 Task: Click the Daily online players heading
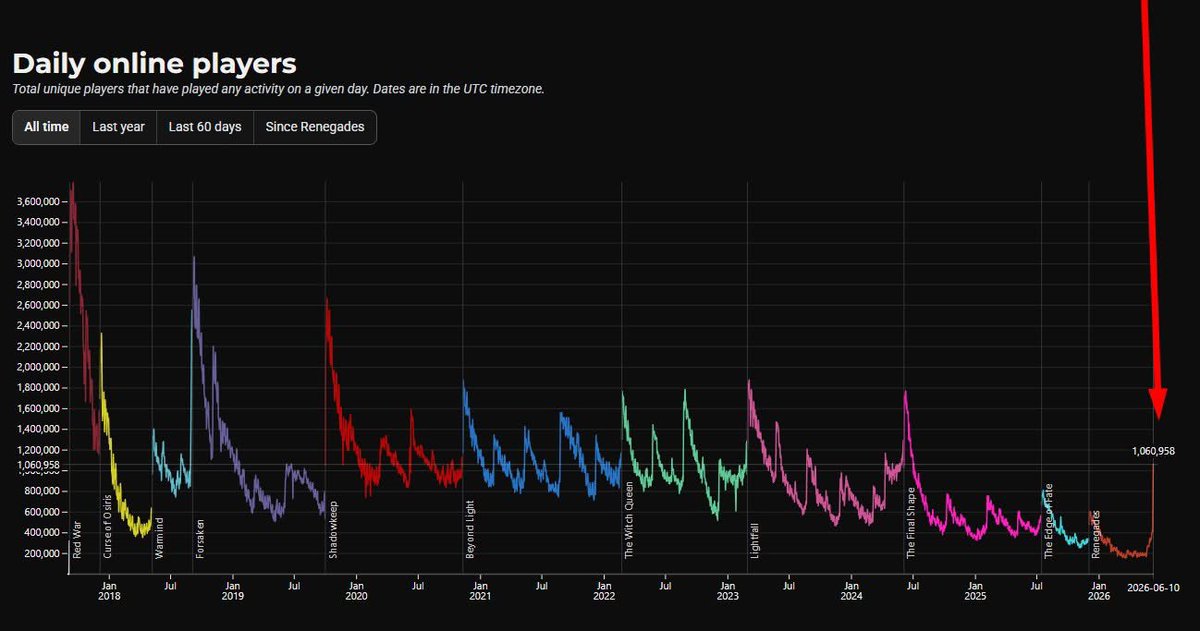(154, 64)
